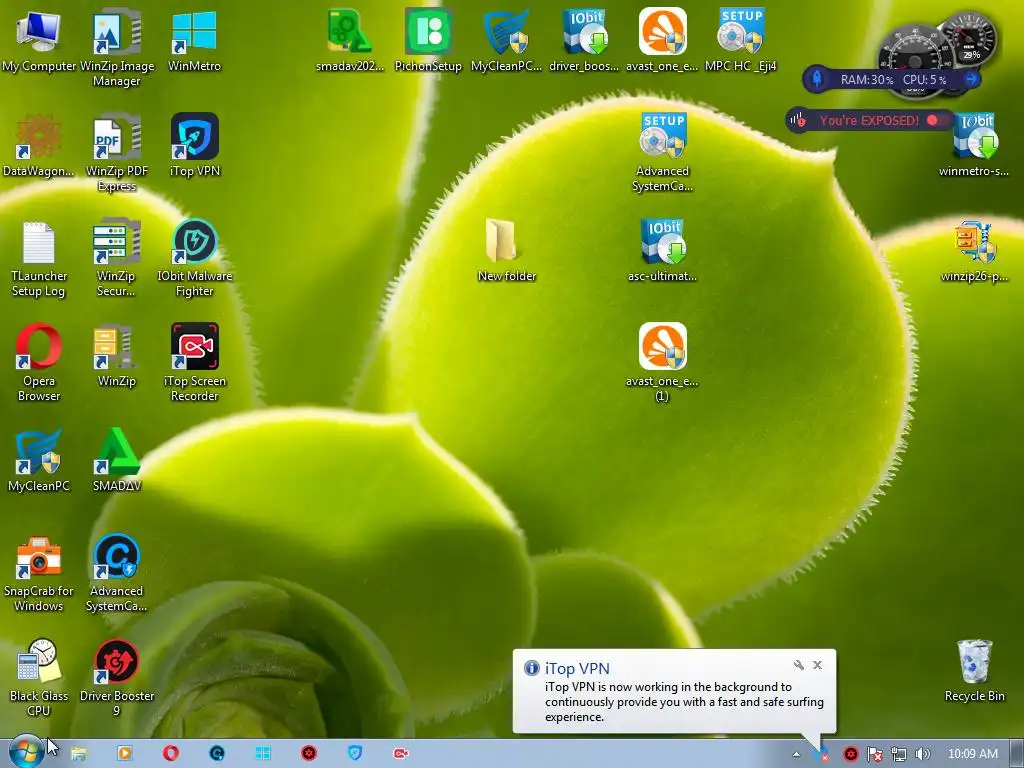The height and width of the screenshot is (768, 1024).
Task: Select the top-row avast_one_e... installer icon
Action: (x=662, y=40)
